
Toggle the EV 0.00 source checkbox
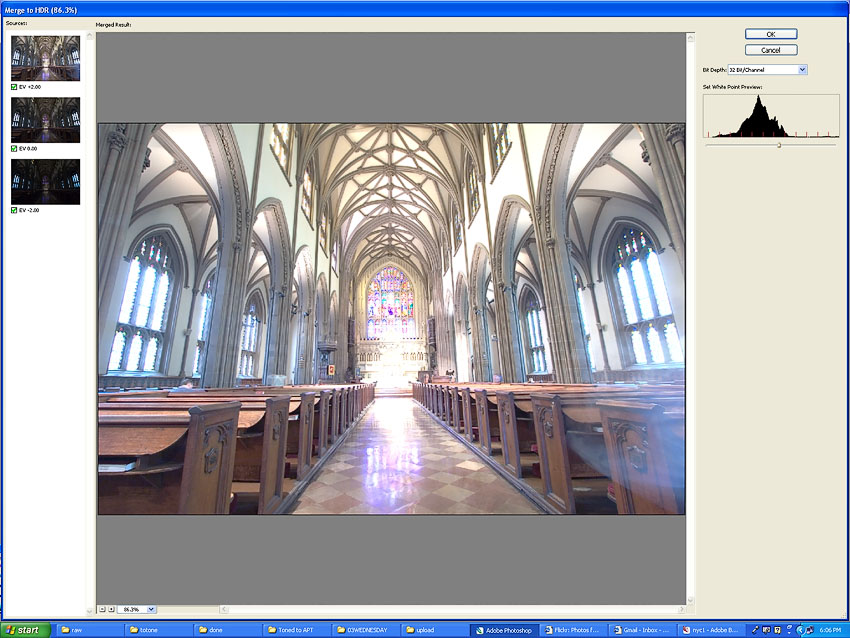pos(14,148)
